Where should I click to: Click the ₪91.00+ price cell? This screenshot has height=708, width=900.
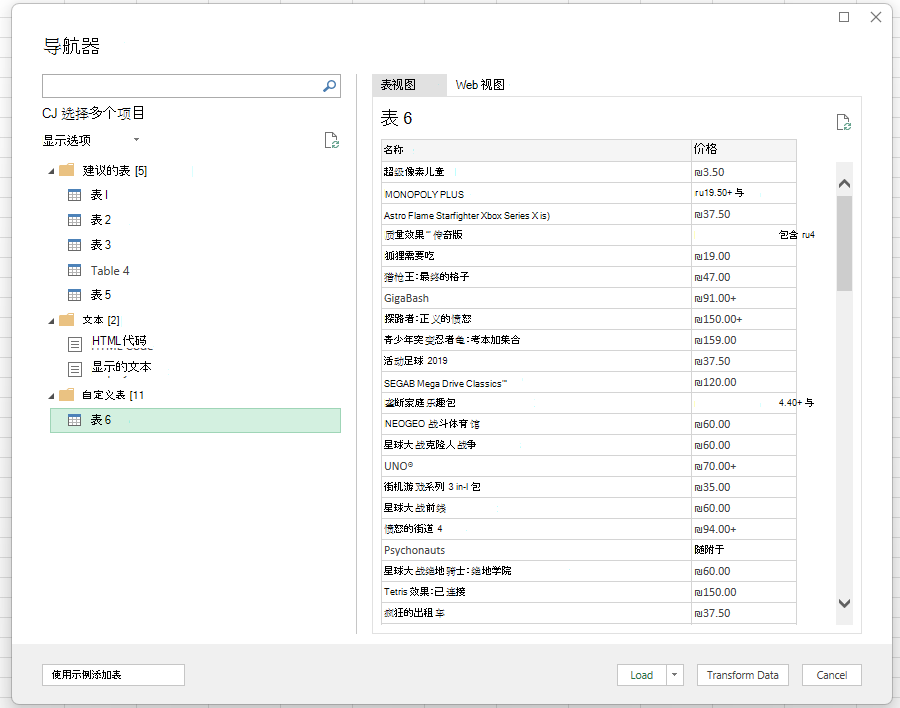[x=744, y=299]
